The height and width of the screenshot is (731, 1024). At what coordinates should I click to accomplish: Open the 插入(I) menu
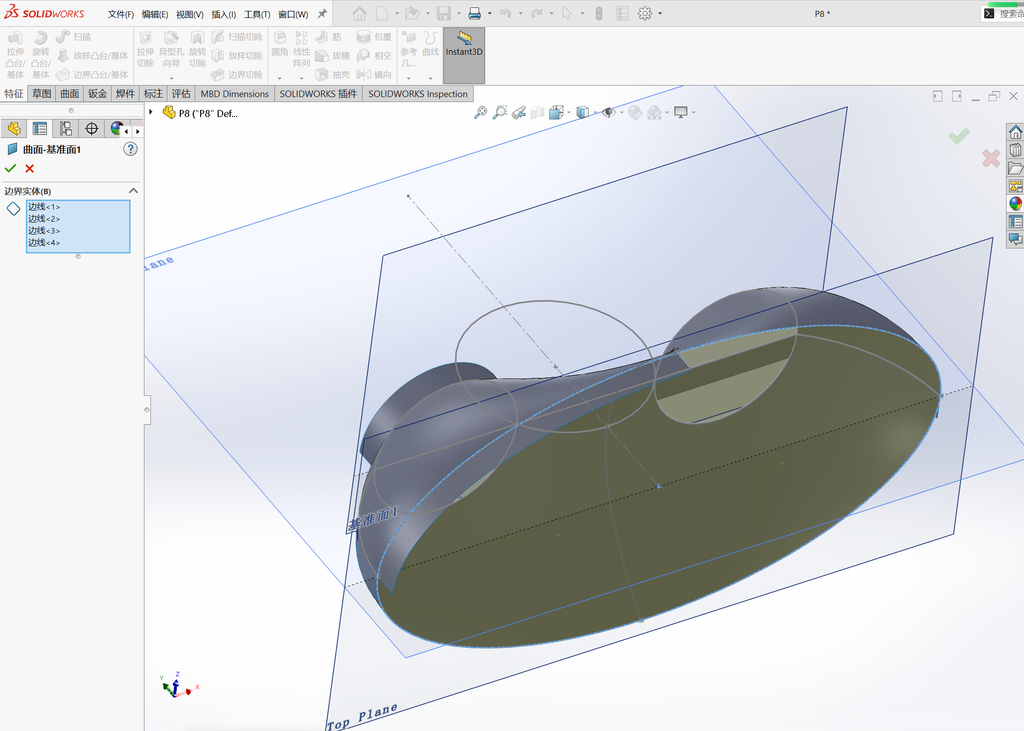(x=223, y=14)
